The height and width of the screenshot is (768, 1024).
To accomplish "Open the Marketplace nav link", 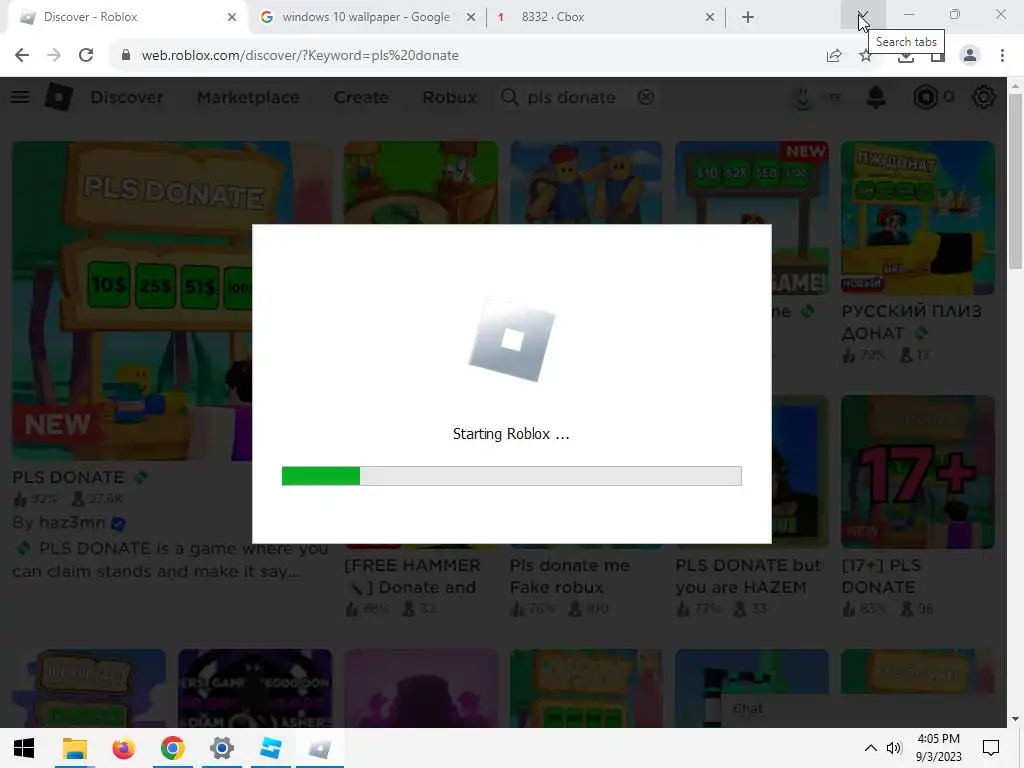I will [248, 97].
